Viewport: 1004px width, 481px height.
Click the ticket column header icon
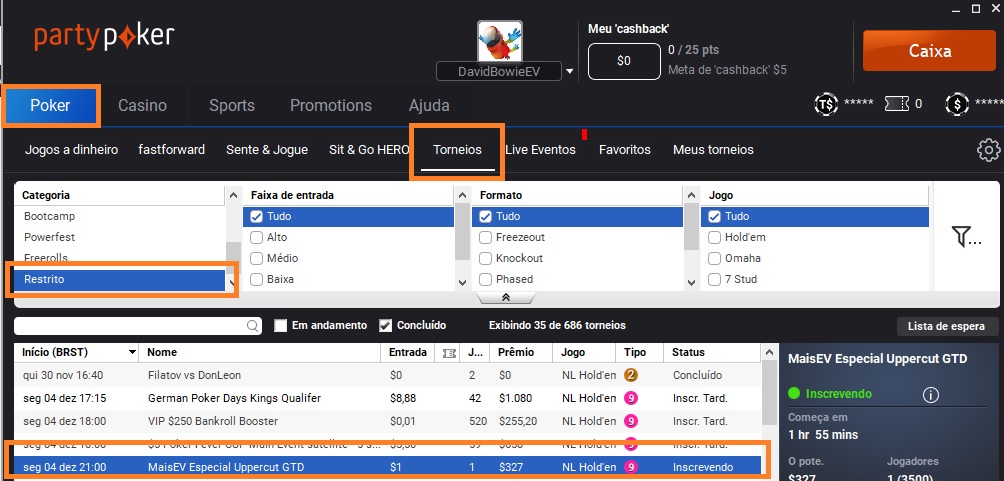pos(449,352)
